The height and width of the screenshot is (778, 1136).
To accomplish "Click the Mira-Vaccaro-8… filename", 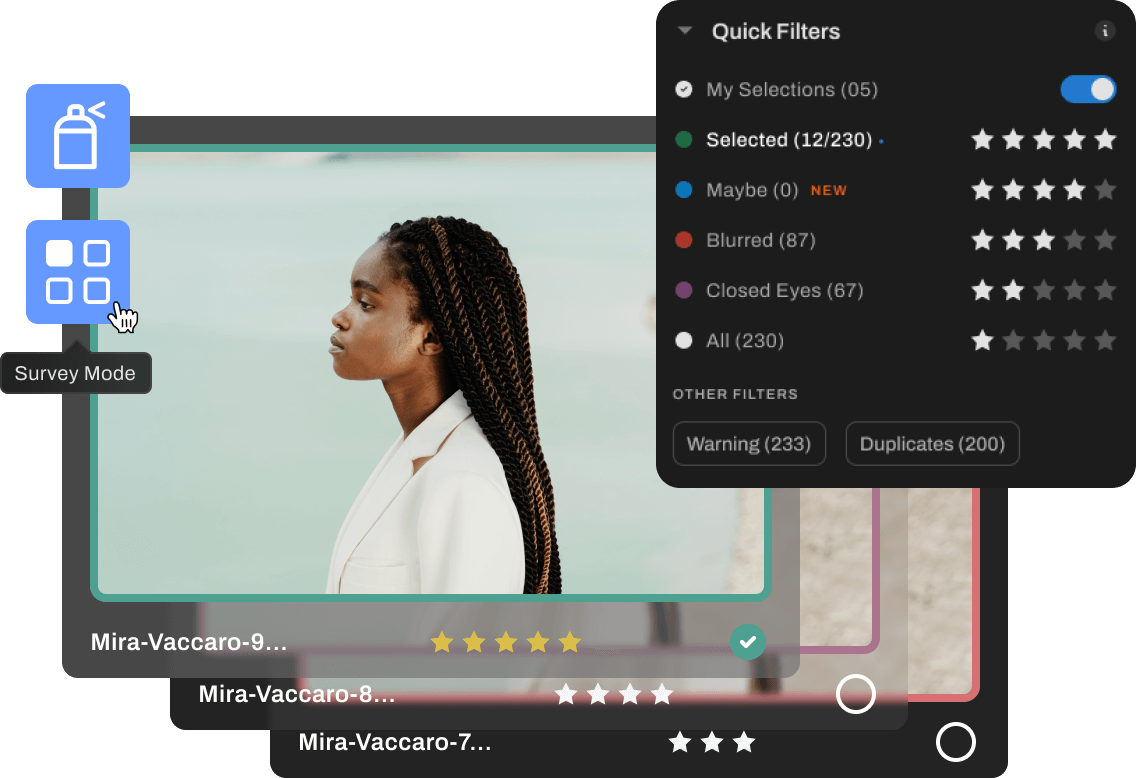I will coord(297,694).
